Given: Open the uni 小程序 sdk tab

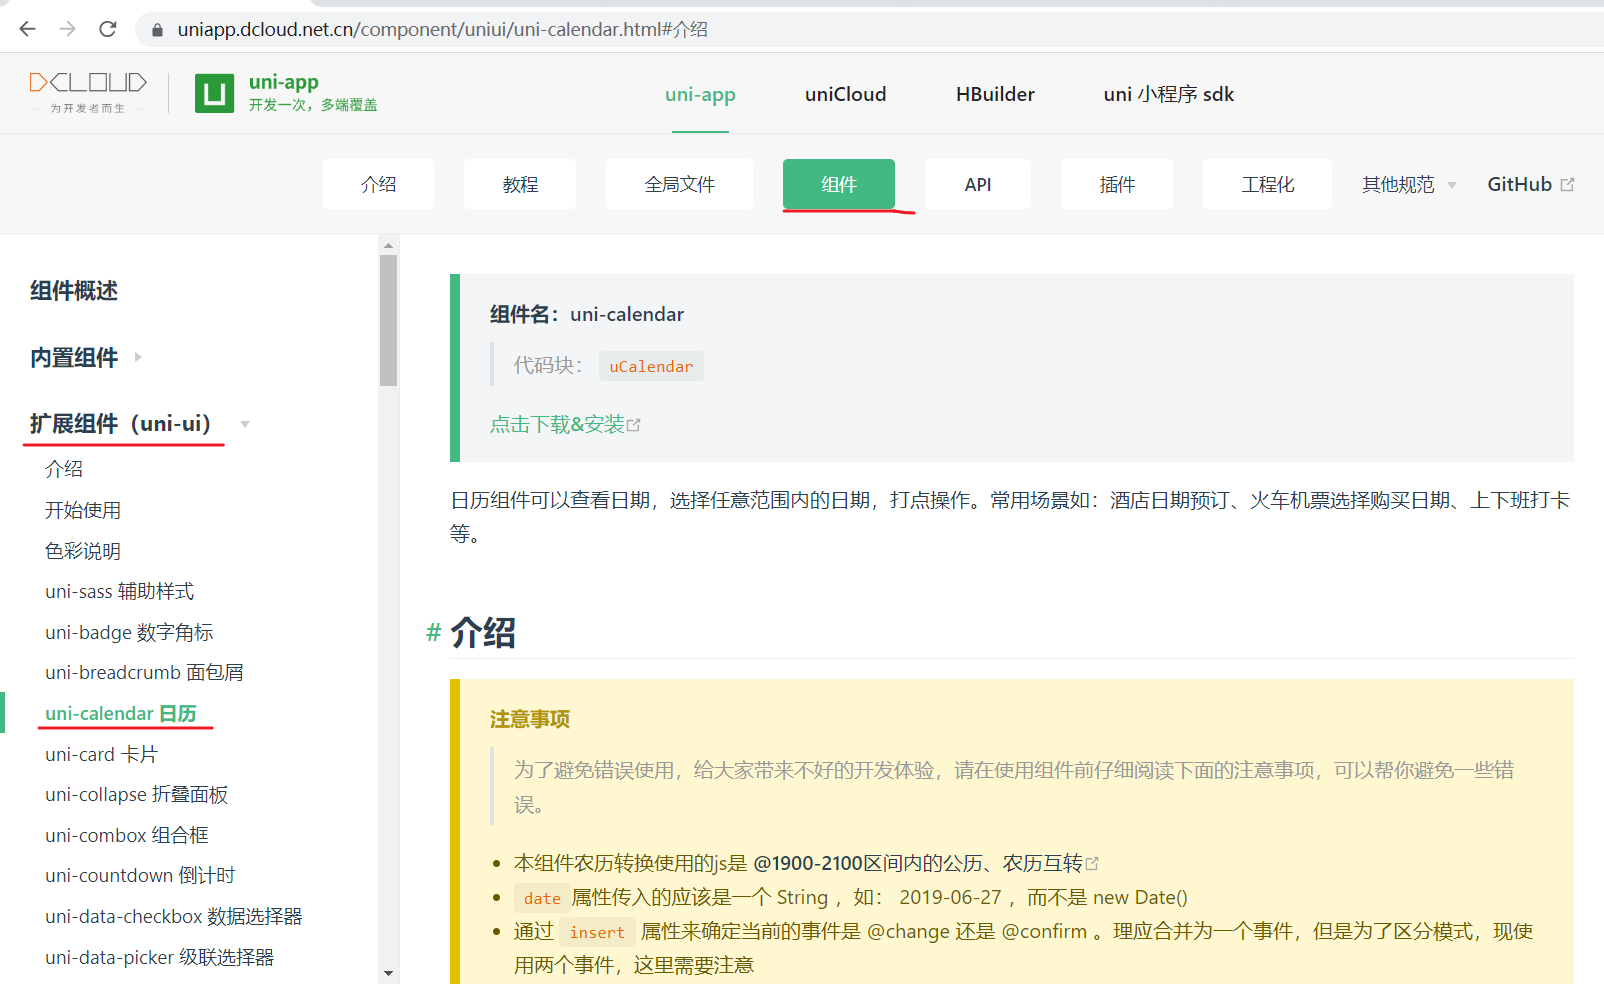Looking at the screenshot, I should 1168,94.
